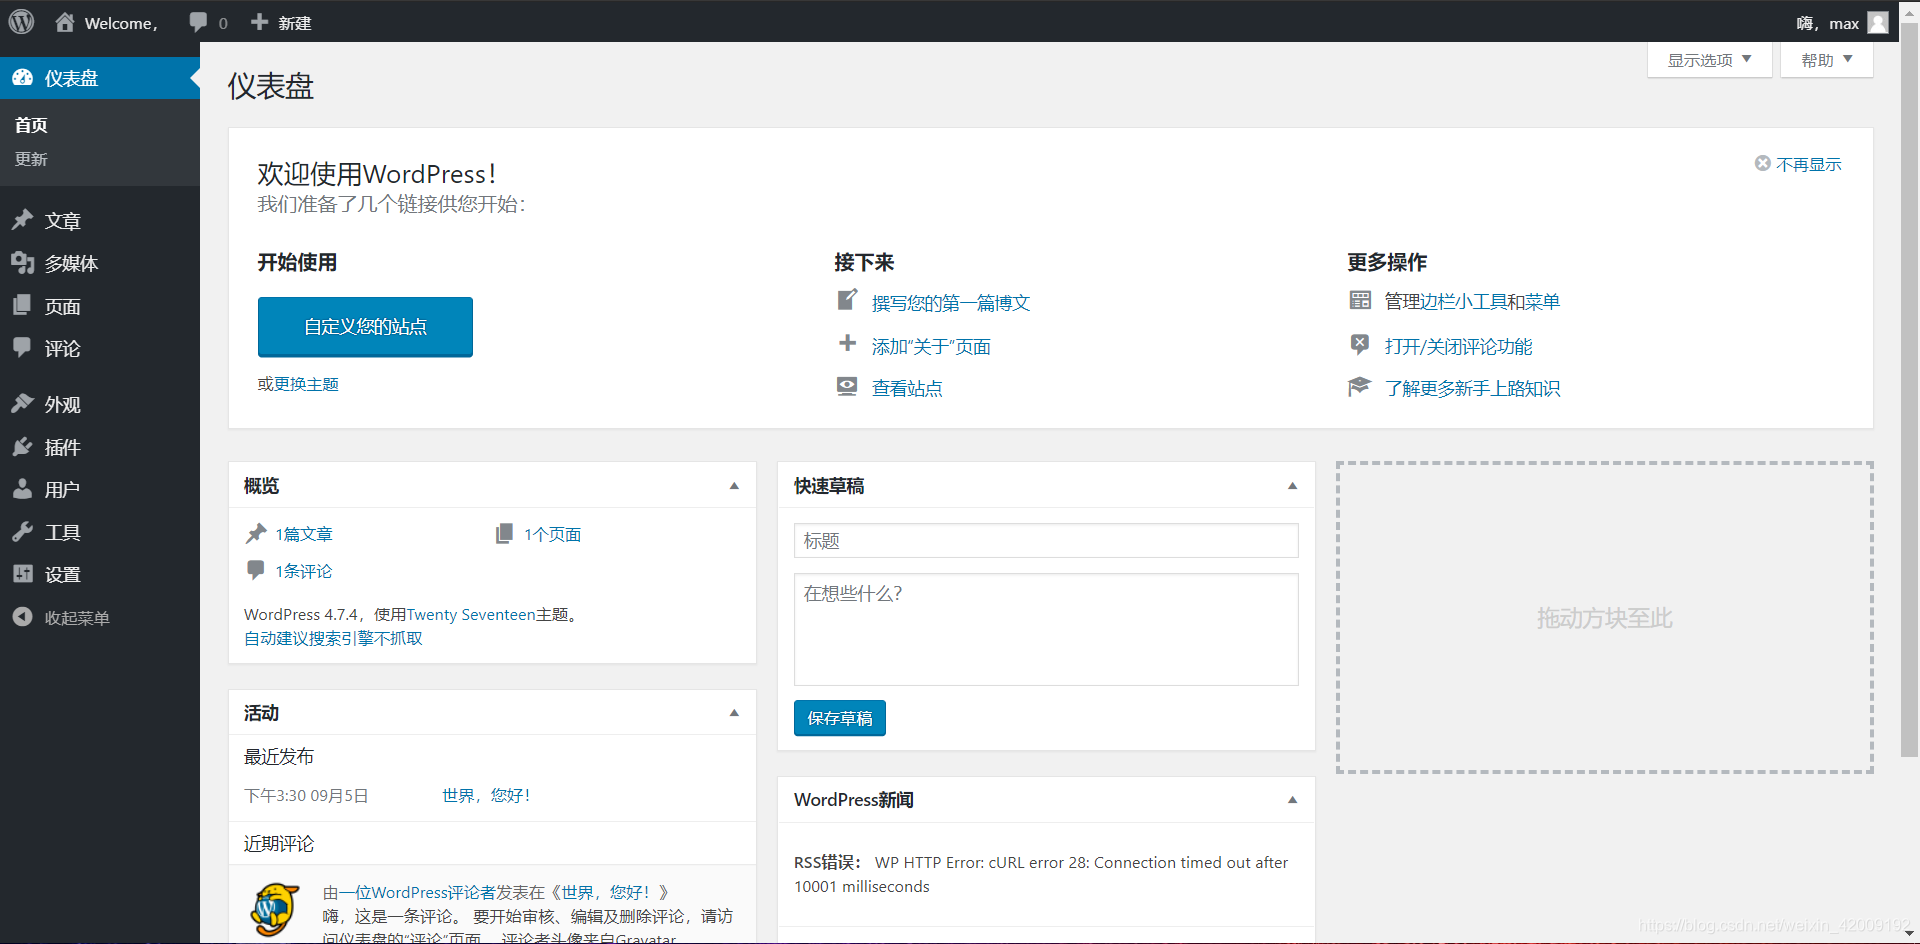Click the 新建 text in admin bar
Viewport: 1920px width, 944px height.
pyautogui.click(x=295, y=23)
